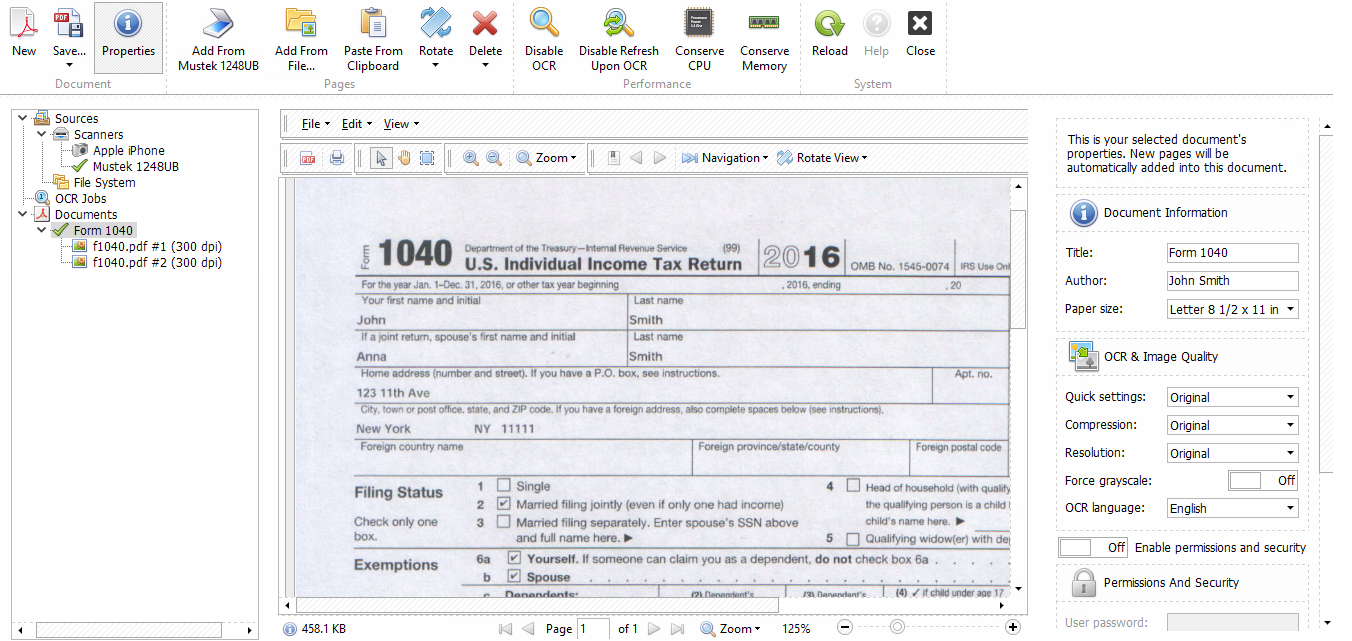Open the Rotate View menu
This screenshot has width=1352, height=641.
[x=822, y=158]
